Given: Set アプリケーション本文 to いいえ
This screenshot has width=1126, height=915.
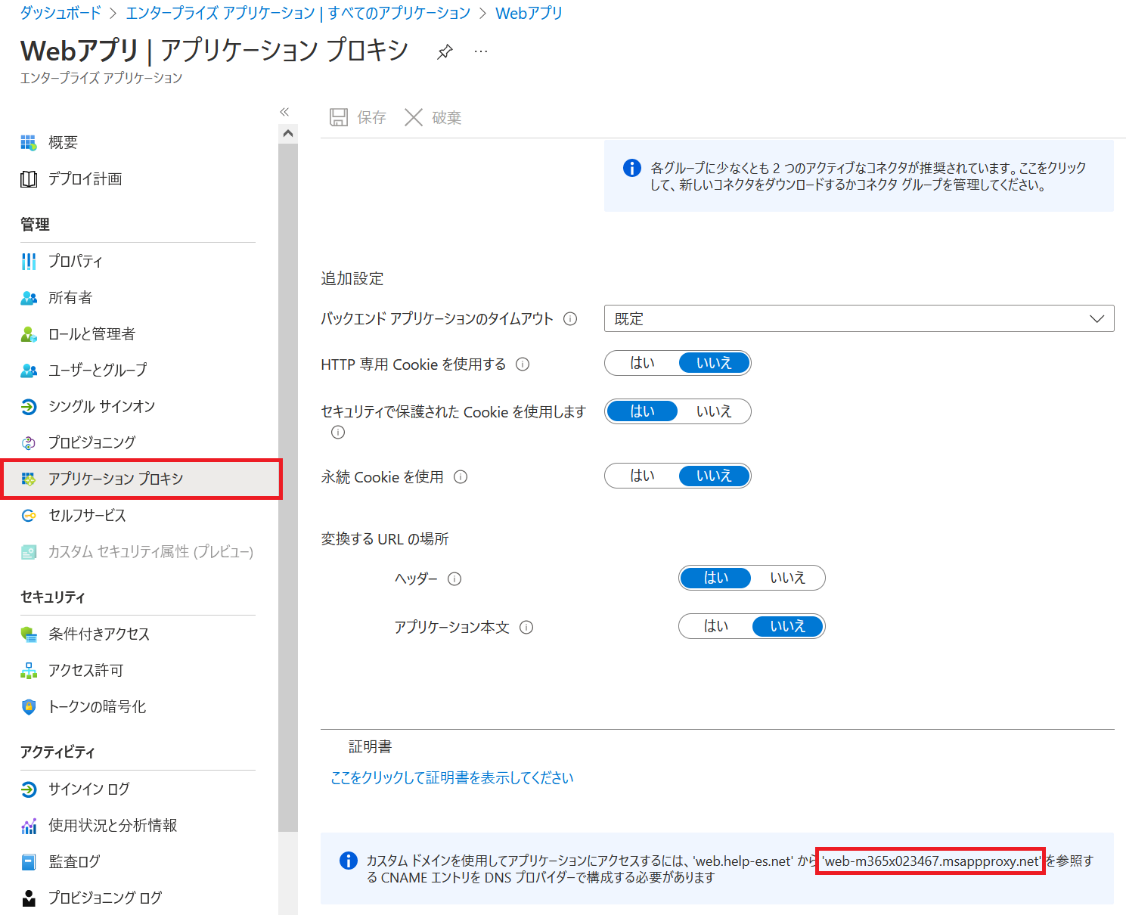Looking at the screenshot, I should tap(788, 626).
